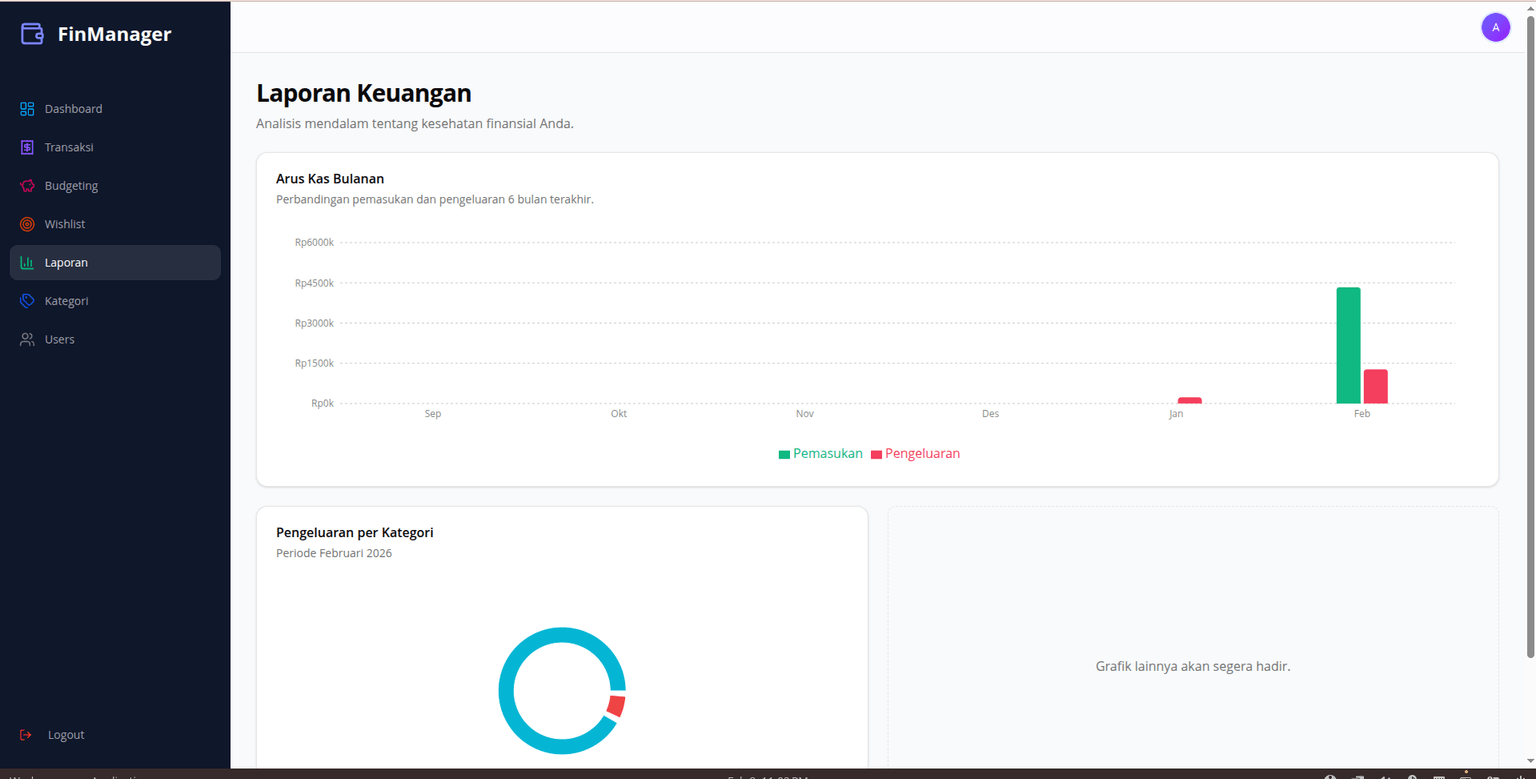Click the Dashboard navigation link
The height and width of the screenshot is (779, 1536).
(x=73, y=108)
